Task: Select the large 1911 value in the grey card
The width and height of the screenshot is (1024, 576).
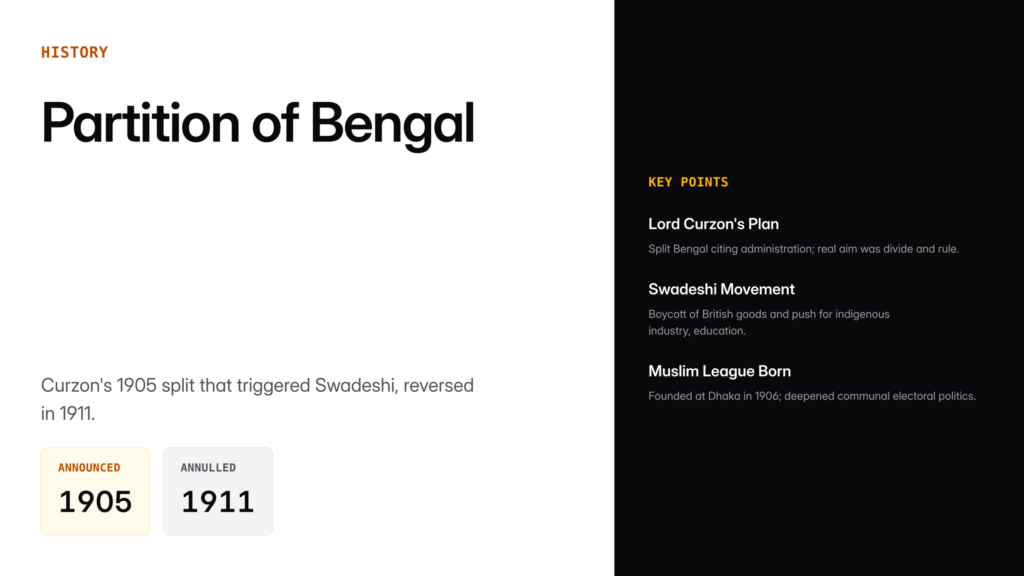Action: pyautogui.click(x=217, y=501)
